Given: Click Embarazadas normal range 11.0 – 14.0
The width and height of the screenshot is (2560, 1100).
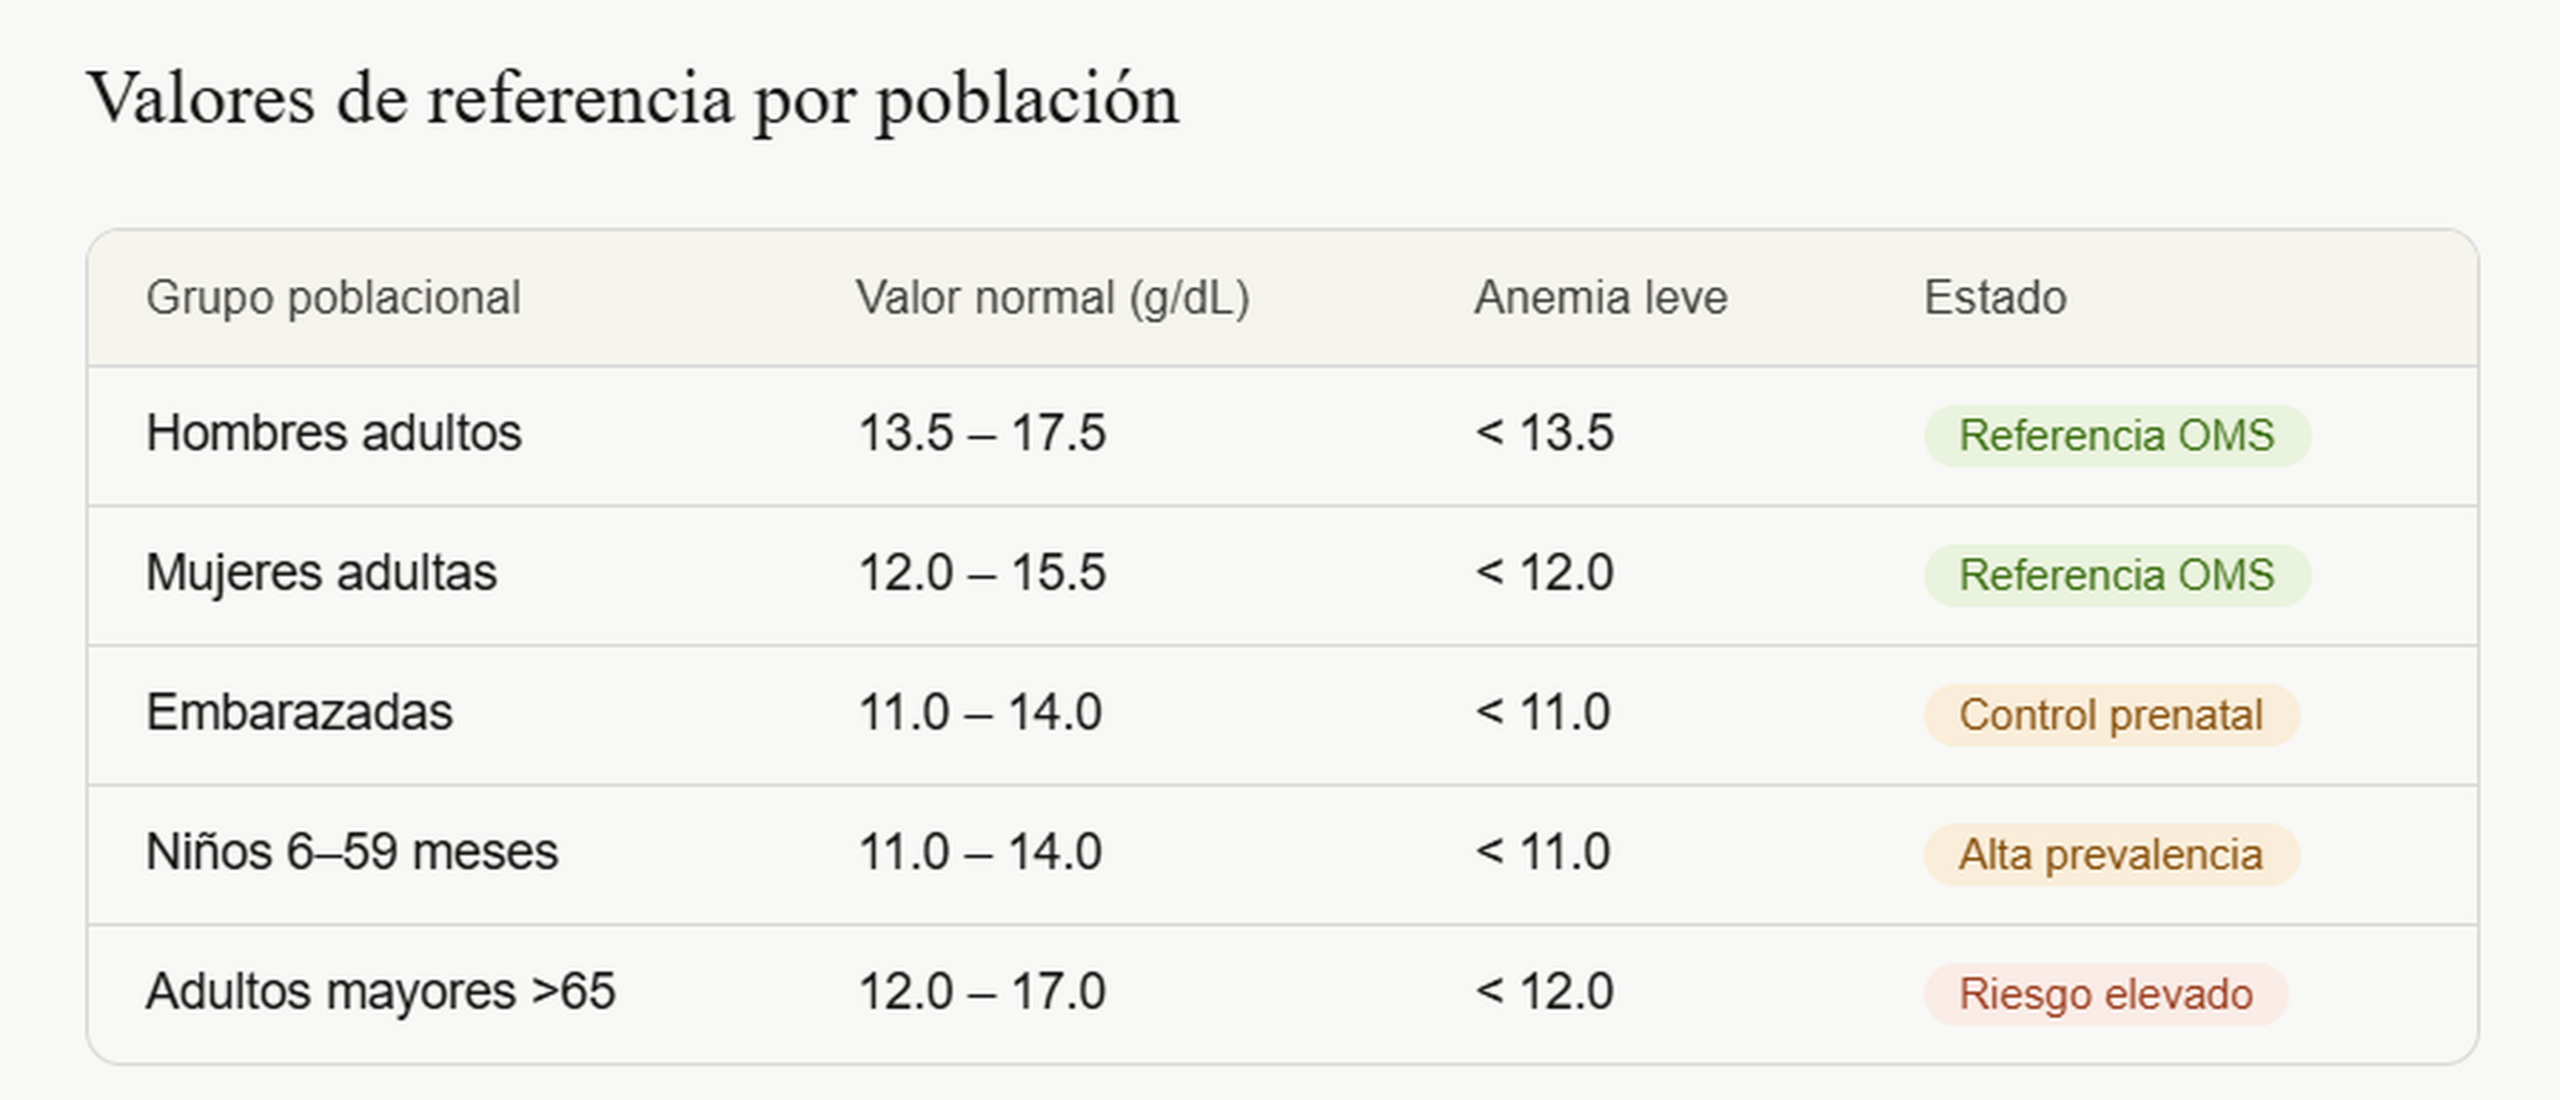Looking at the screenshot, I should [x=980, y=713].
